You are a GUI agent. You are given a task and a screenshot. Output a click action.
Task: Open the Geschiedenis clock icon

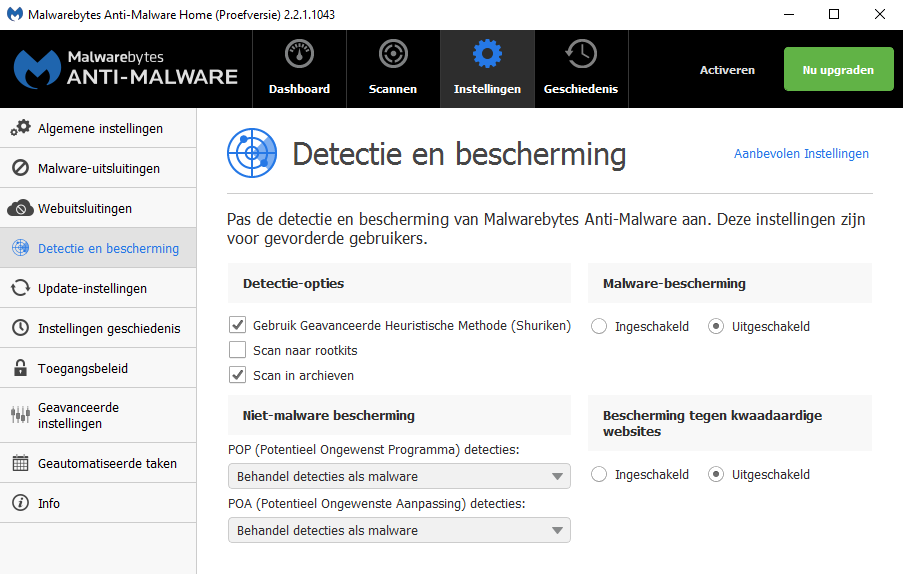coord(581,54)
